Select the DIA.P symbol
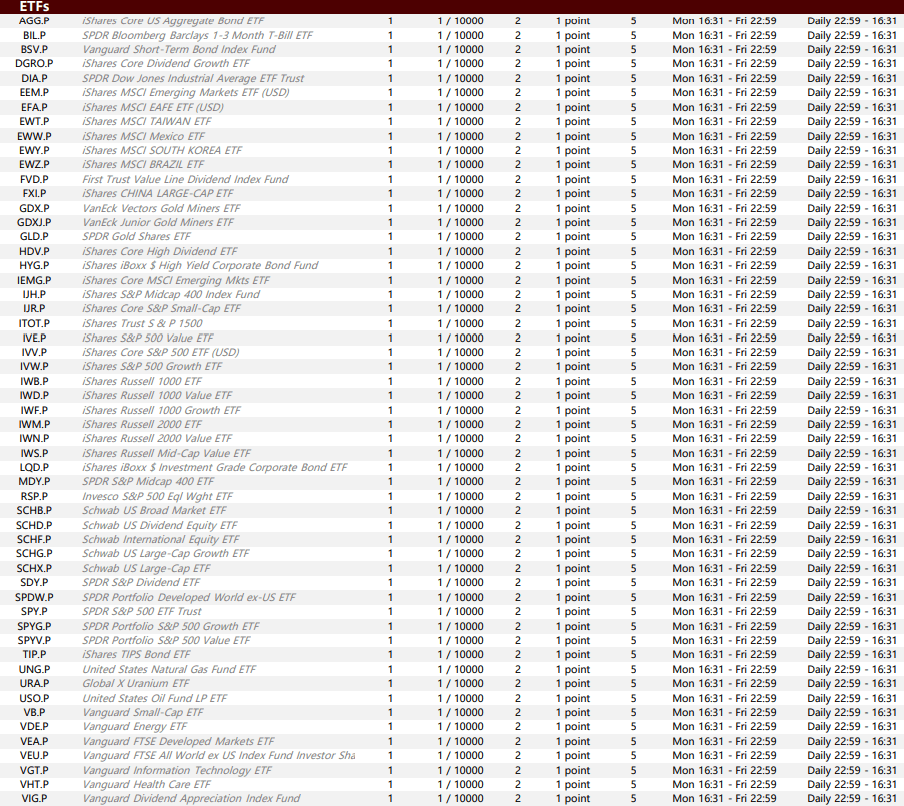Viewport: 904px width, 806px height. [x=35, y=78]
